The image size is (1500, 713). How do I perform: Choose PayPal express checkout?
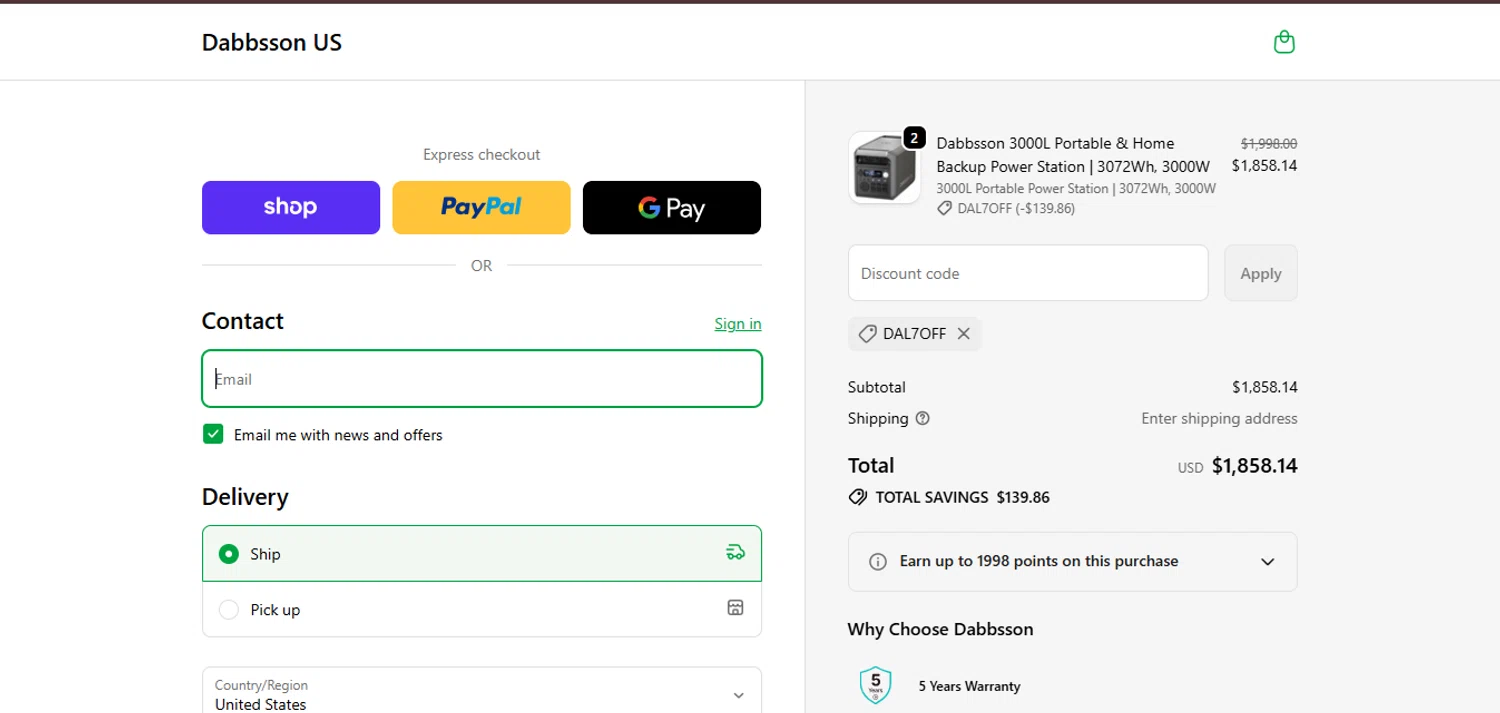click(481, 207)
